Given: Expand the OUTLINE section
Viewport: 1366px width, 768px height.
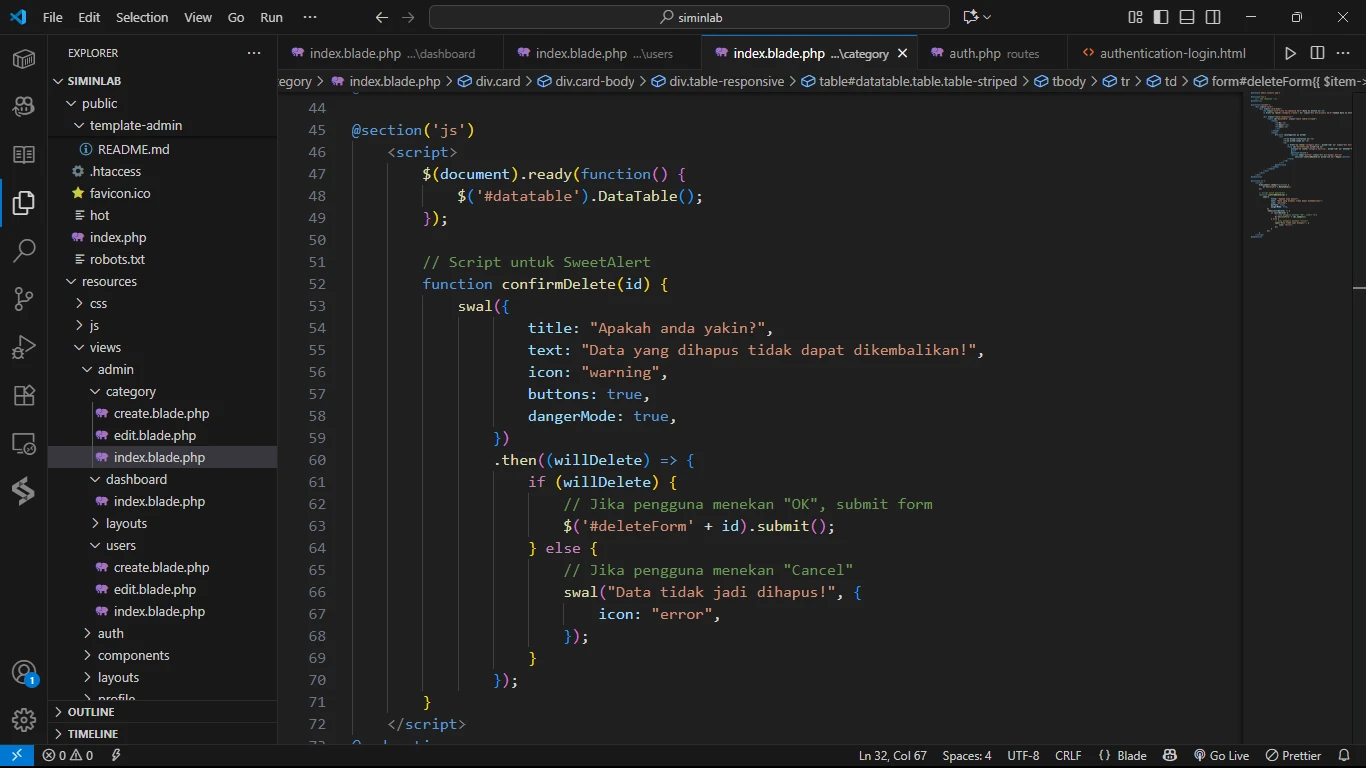Looking at the screenshot, I should 91,712.
